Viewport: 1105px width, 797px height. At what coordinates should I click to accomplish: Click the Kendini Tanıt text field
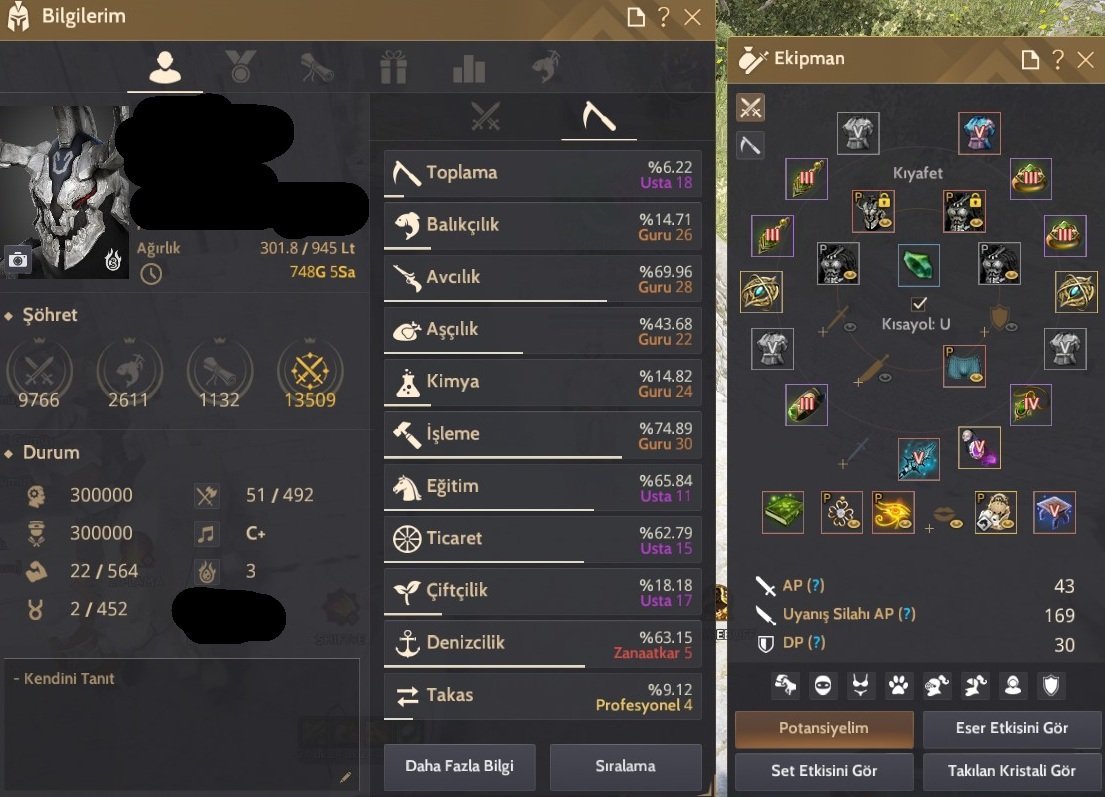point(182,724)
